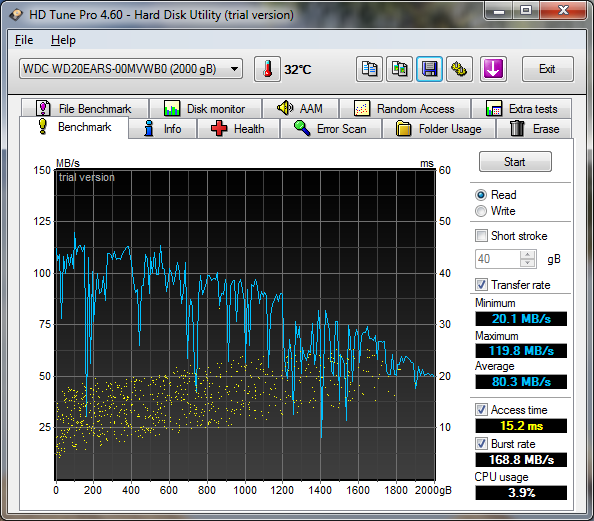Enable the Short stroke checkbox
Viewport: 594px width, 521px height.
pyautogui.click(x=481, y=236)
